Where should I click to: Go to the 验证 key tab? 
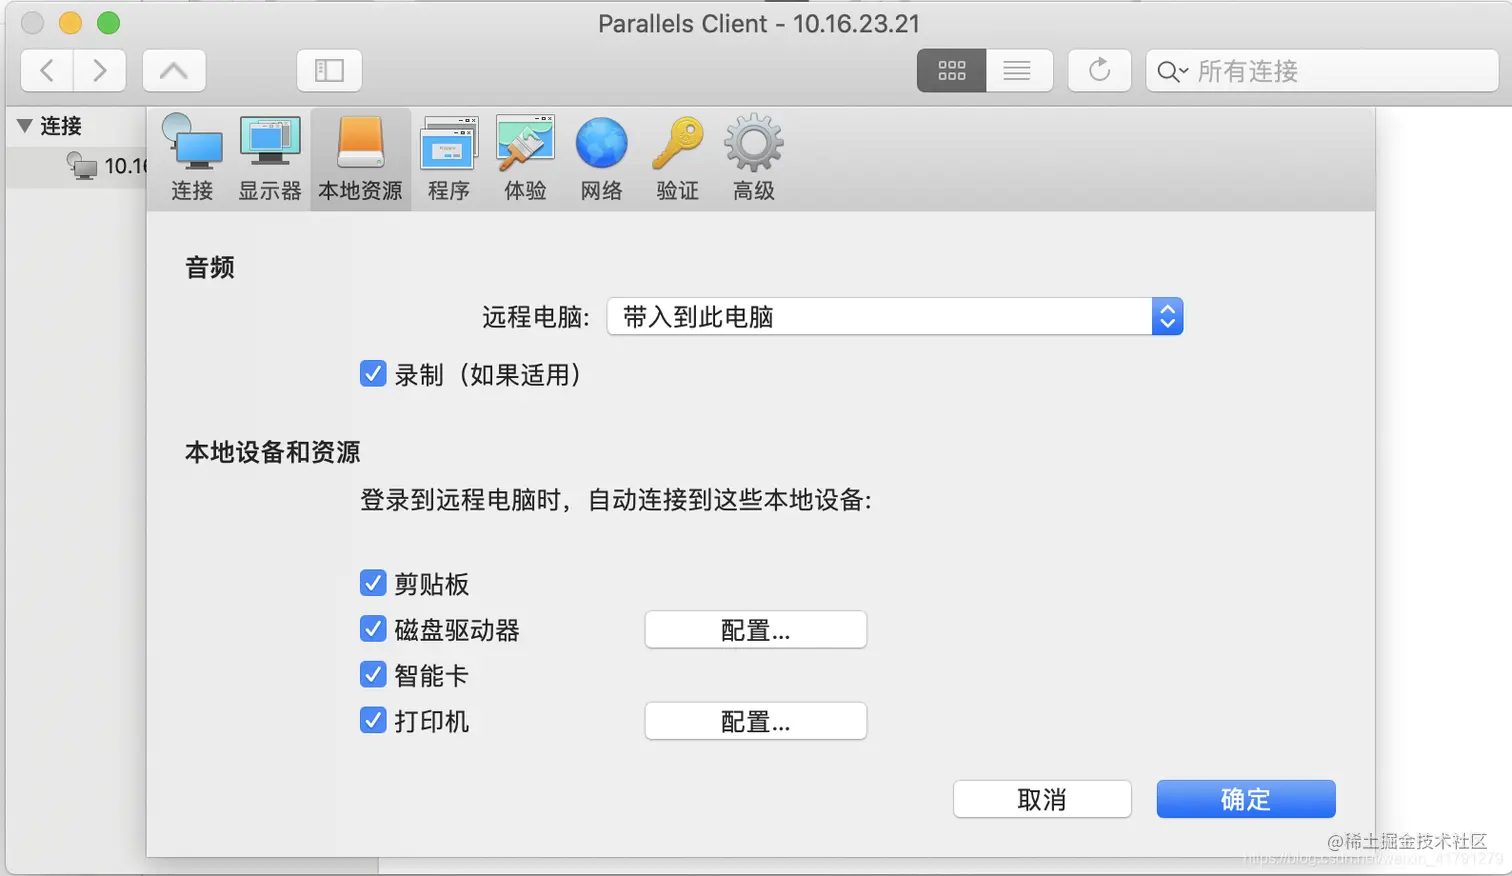click(x=677, y=158)
